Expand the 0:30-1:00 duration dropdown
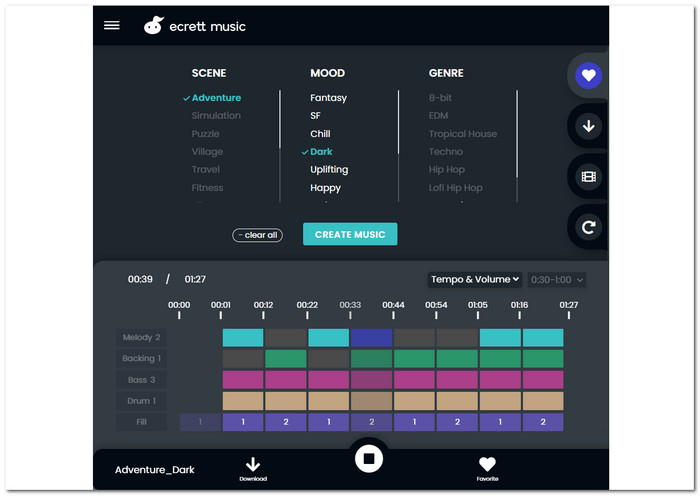Screen dimensions: 700x496 point(556,280)
